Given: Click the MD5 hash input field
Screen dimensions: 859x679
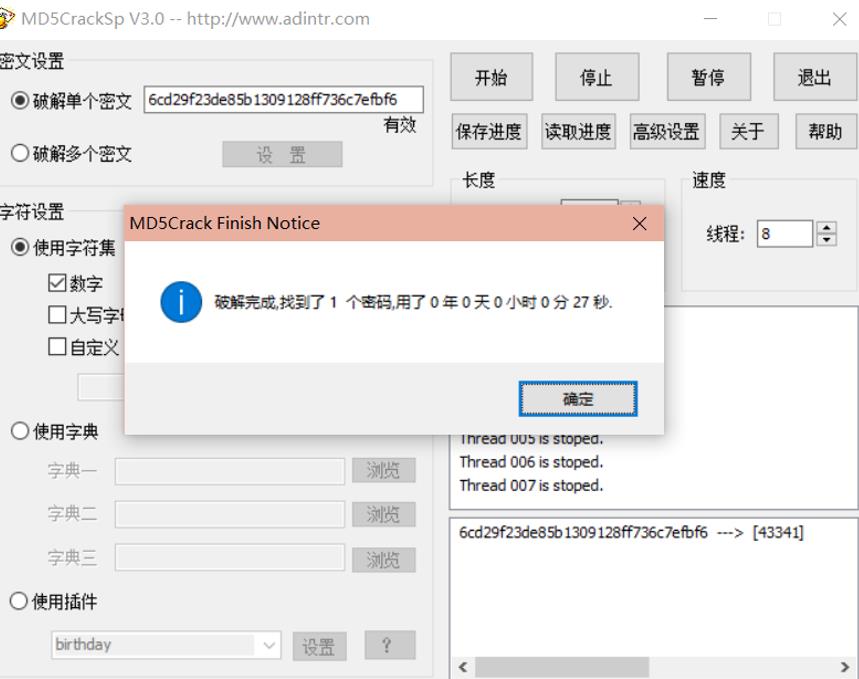Looking at the screenshot, I should [283, 100].
